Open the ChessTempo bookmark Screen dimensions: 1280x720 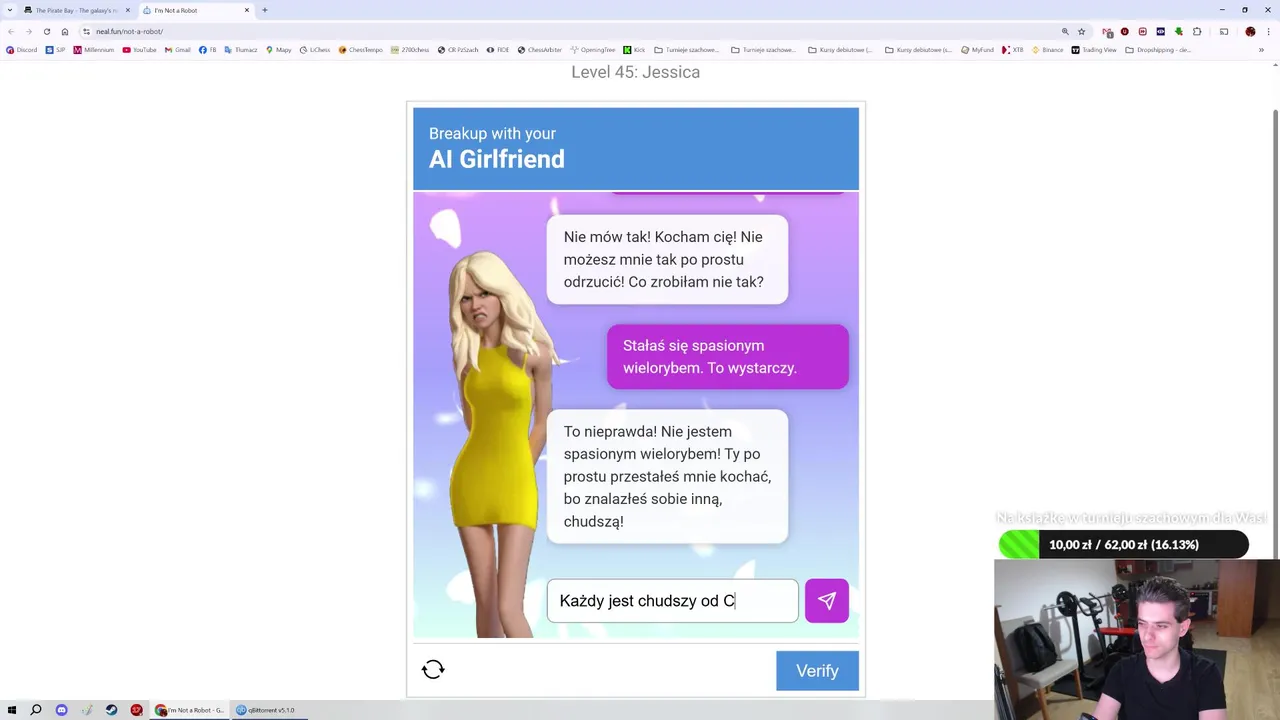pos(360,50)
